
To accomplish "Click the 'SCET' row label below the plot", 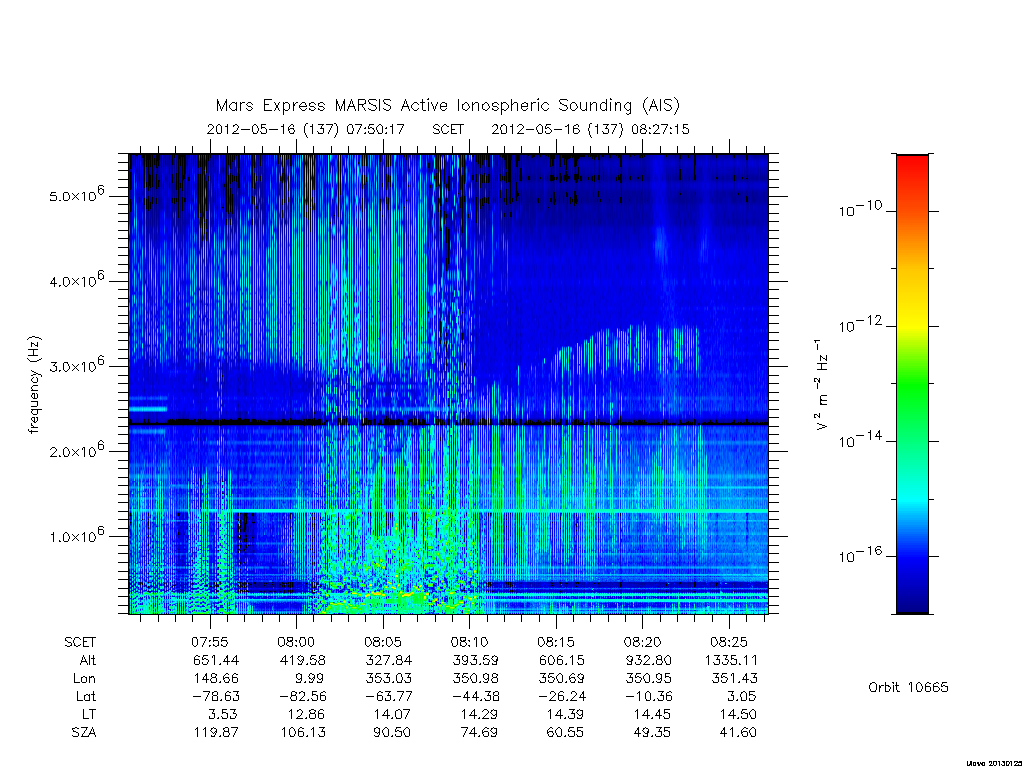I will coord(80,643).
